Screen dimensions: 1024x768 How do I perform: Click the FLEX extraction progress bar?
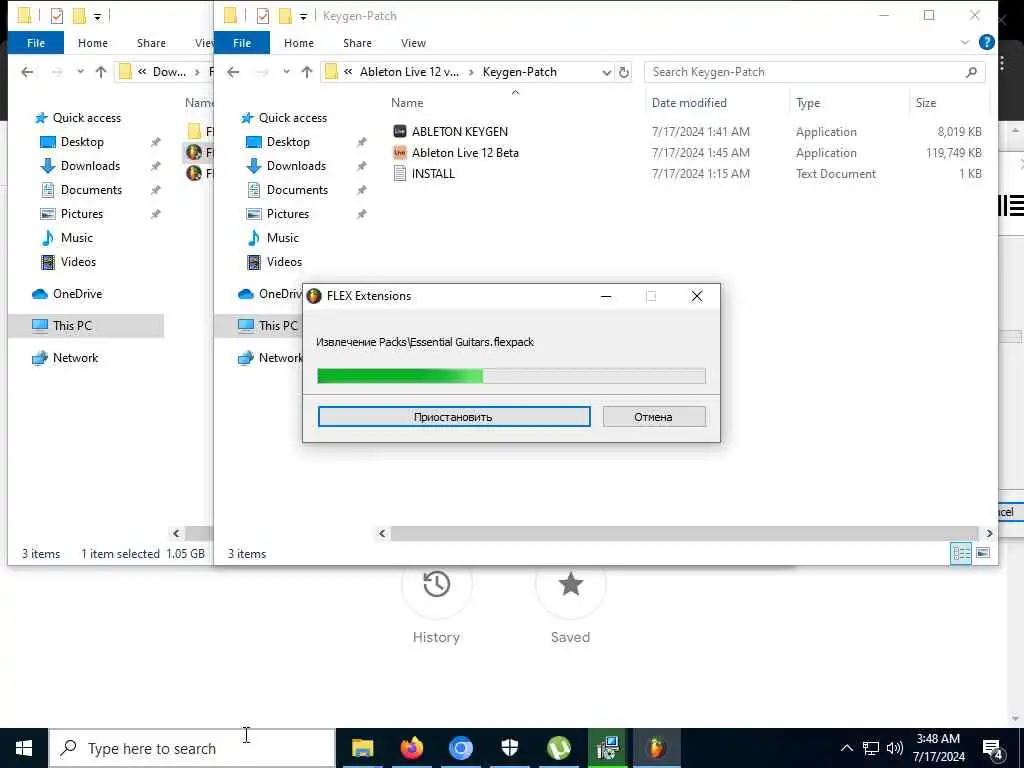(511, 376)
